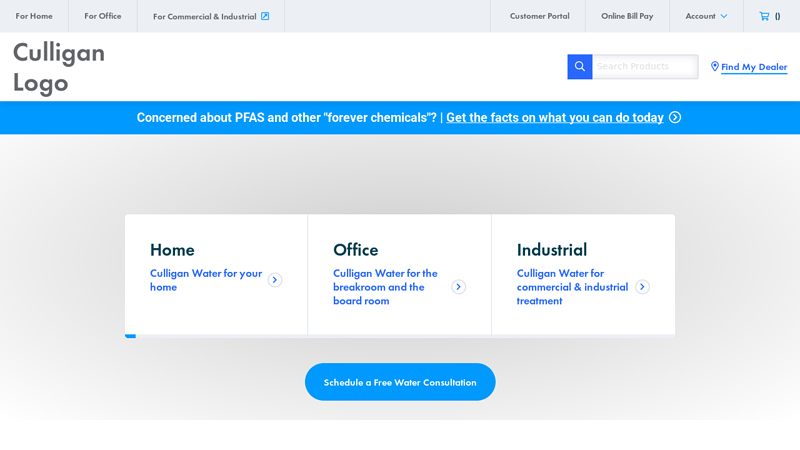Click inside the Search Products field
Image resolution: width=800 pixels, height=450 pixels.
[644, 67]
